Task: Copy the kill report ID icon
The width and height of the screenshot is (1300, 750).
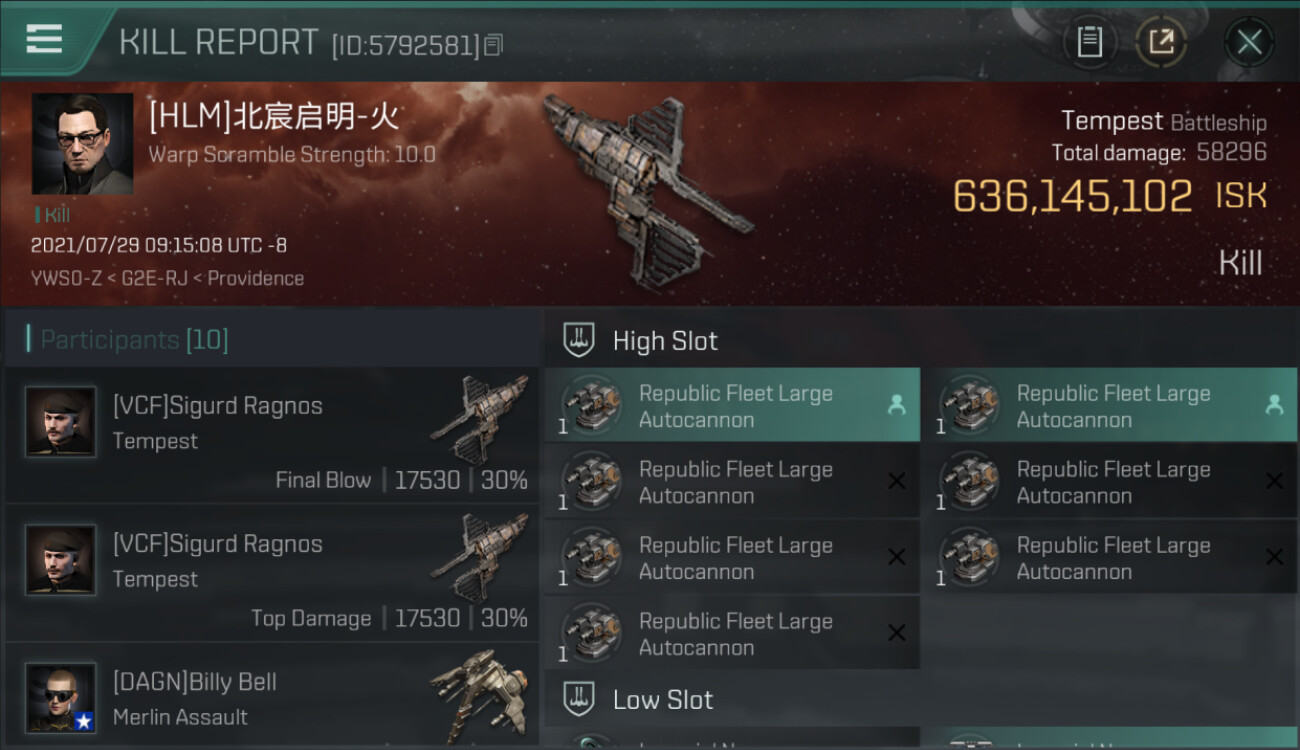Action: point(494,45)
